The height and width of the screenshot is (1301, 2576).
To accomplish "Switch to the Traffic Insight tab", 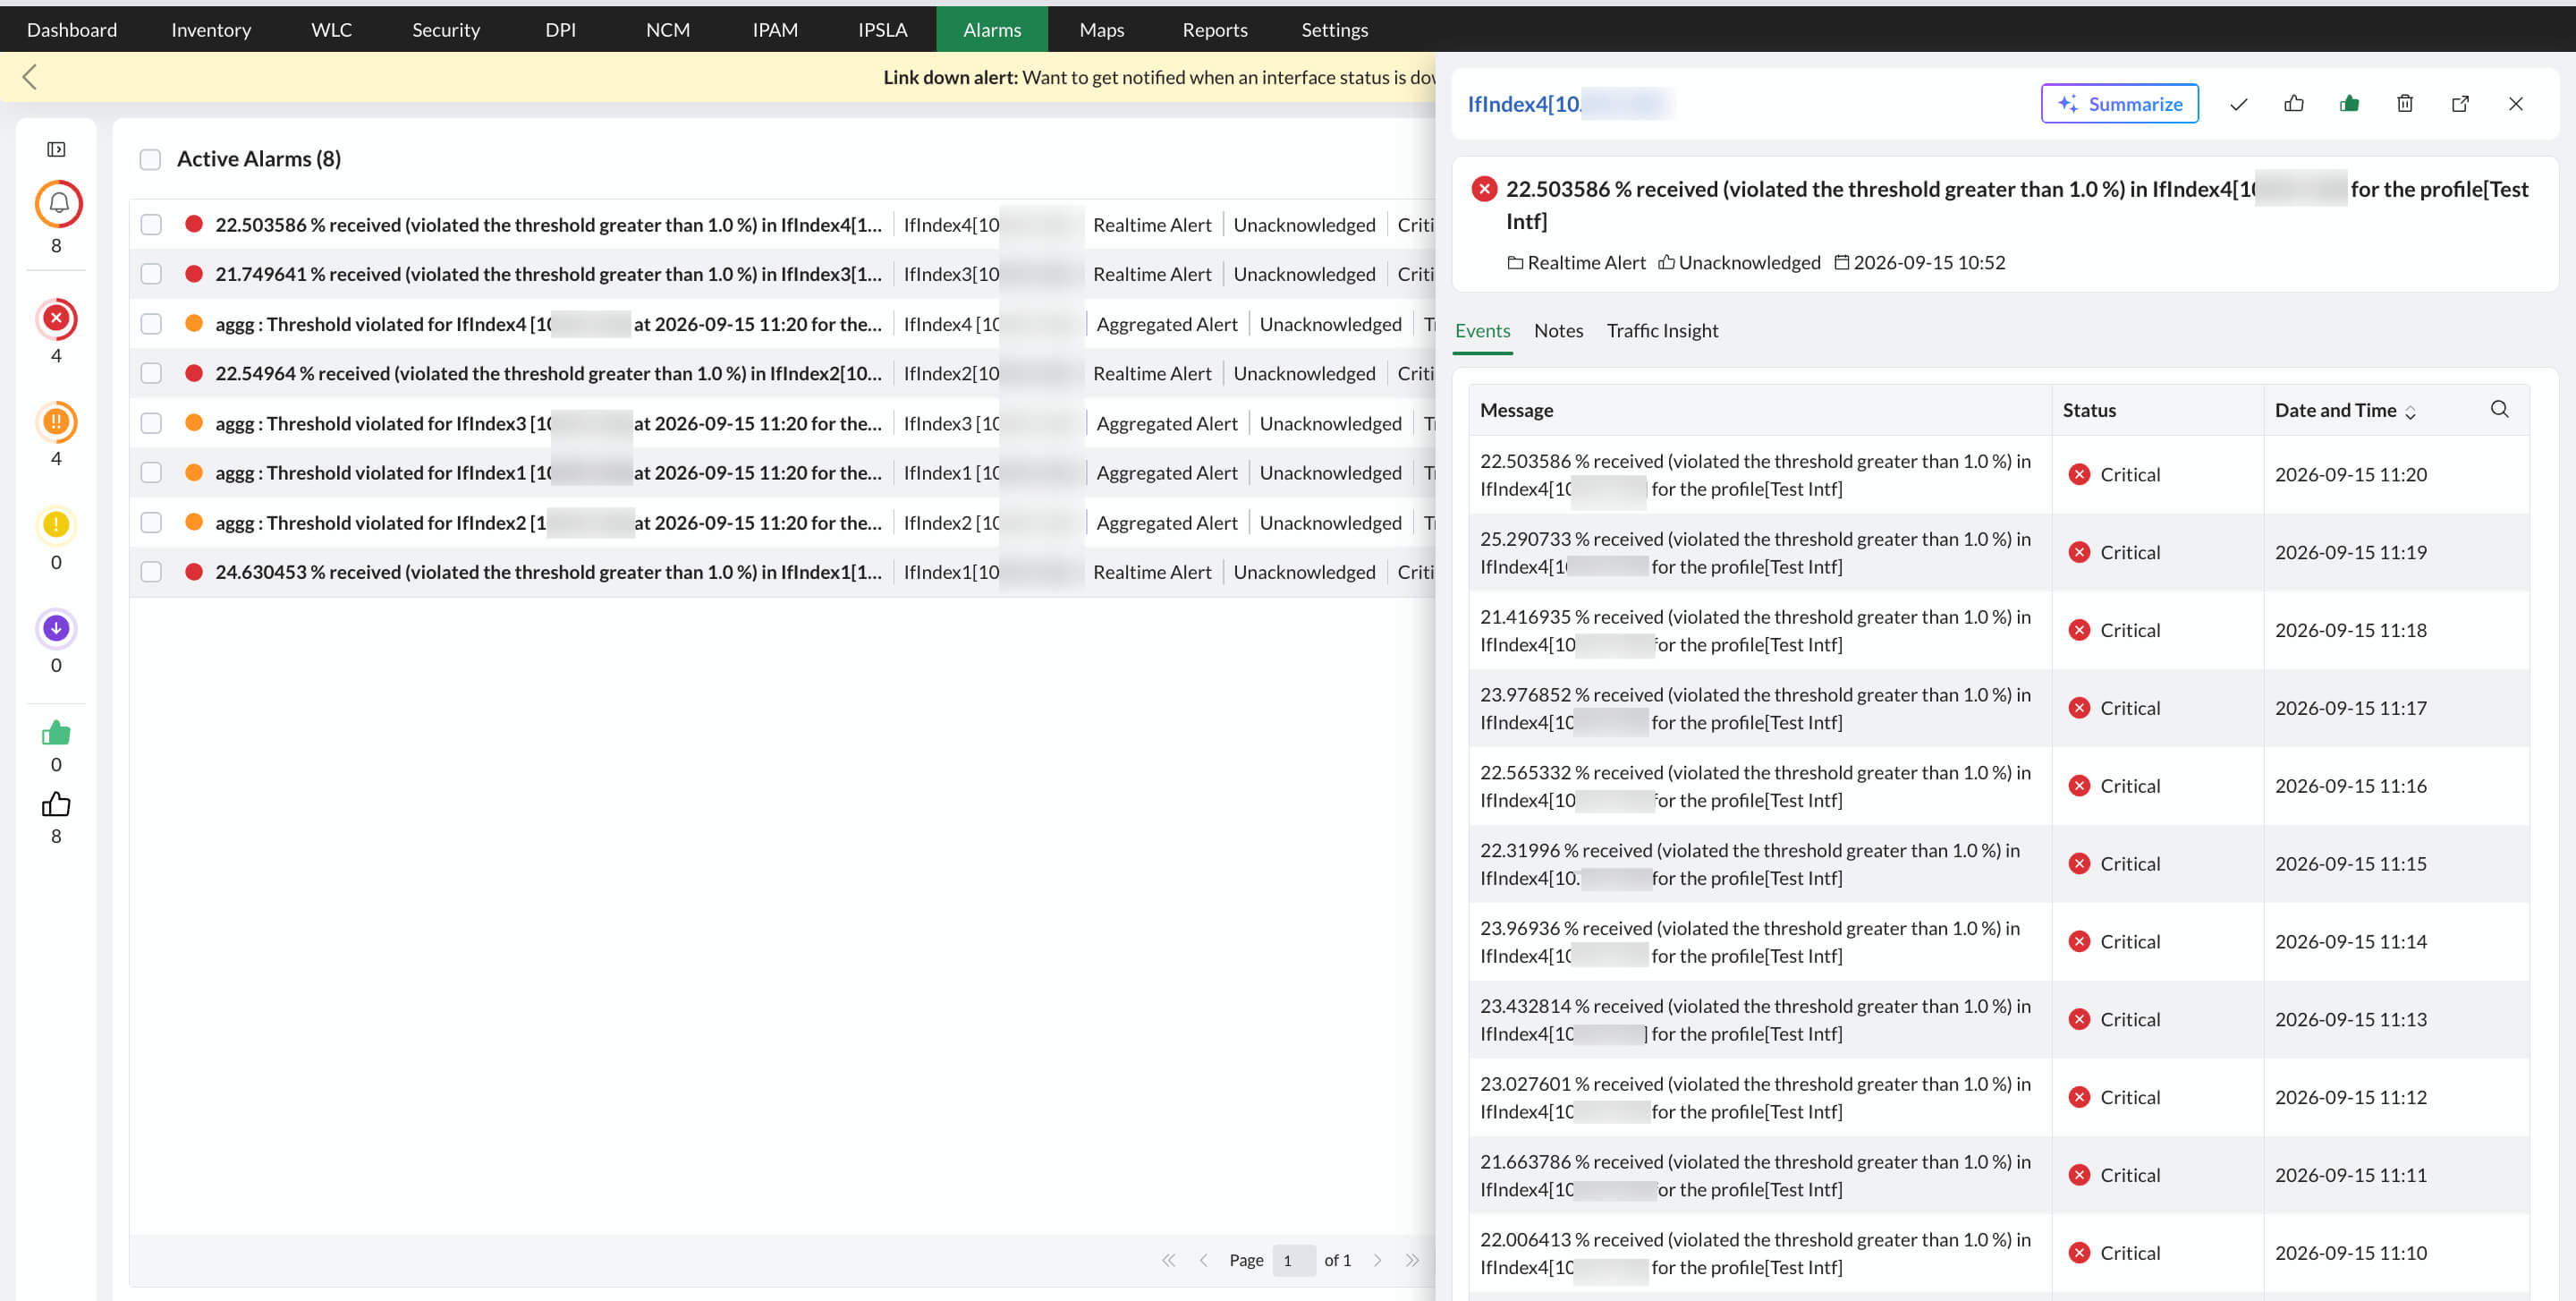I will click(1662, 330).
